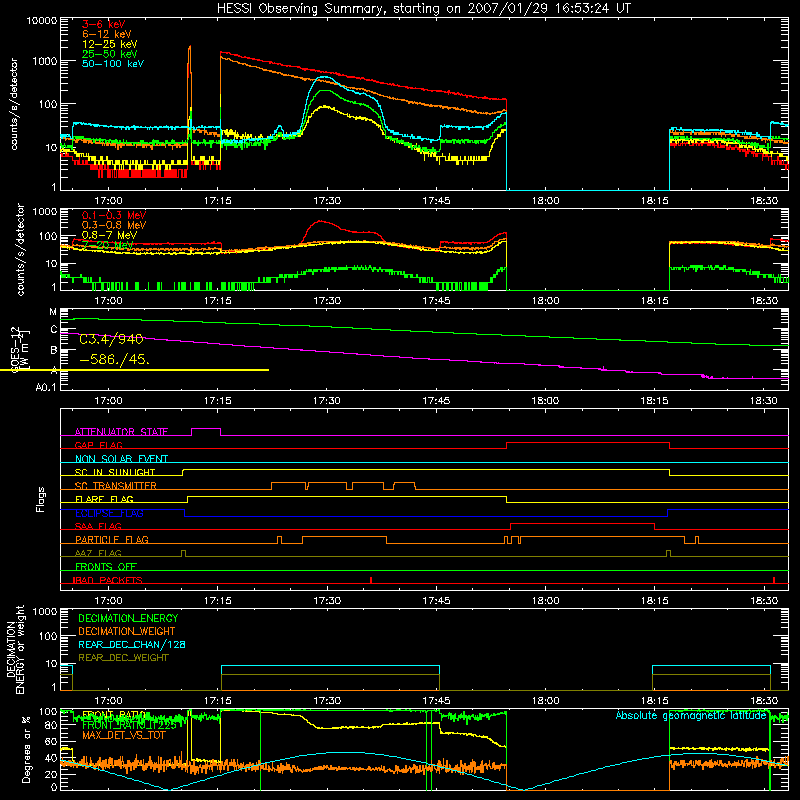This screenshot has height=800, width=800.
Task: Select the GAP_FLAG label
Action: (98, 445)
